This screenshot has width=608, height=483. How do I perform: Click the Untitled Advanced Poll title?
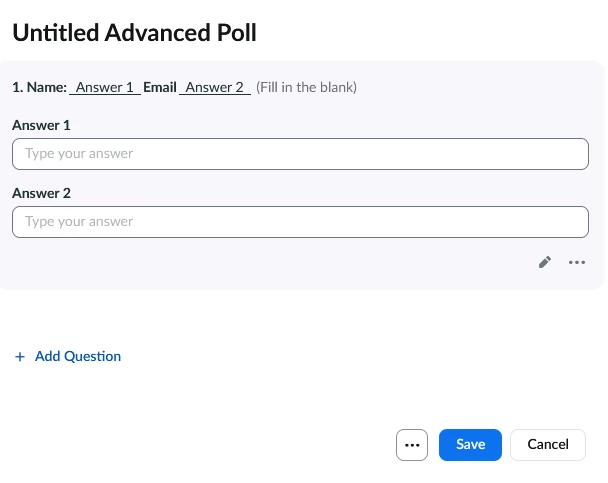(134, 33)
